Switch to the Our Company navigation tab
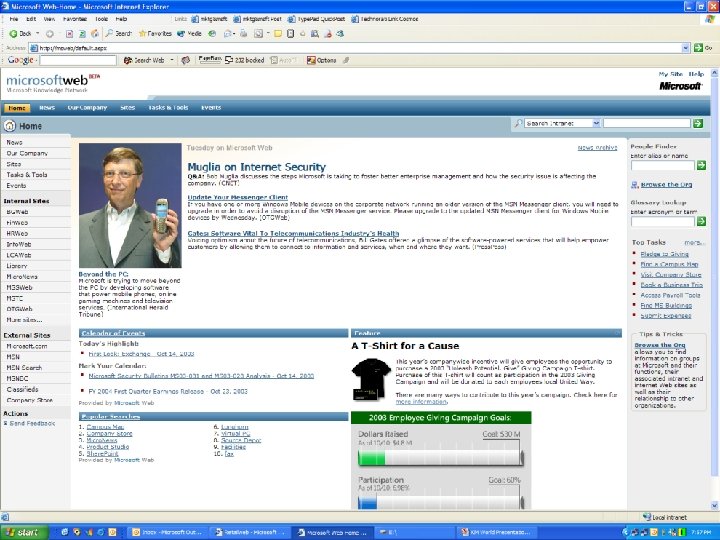The image size is (720, 540). (87, 108)
